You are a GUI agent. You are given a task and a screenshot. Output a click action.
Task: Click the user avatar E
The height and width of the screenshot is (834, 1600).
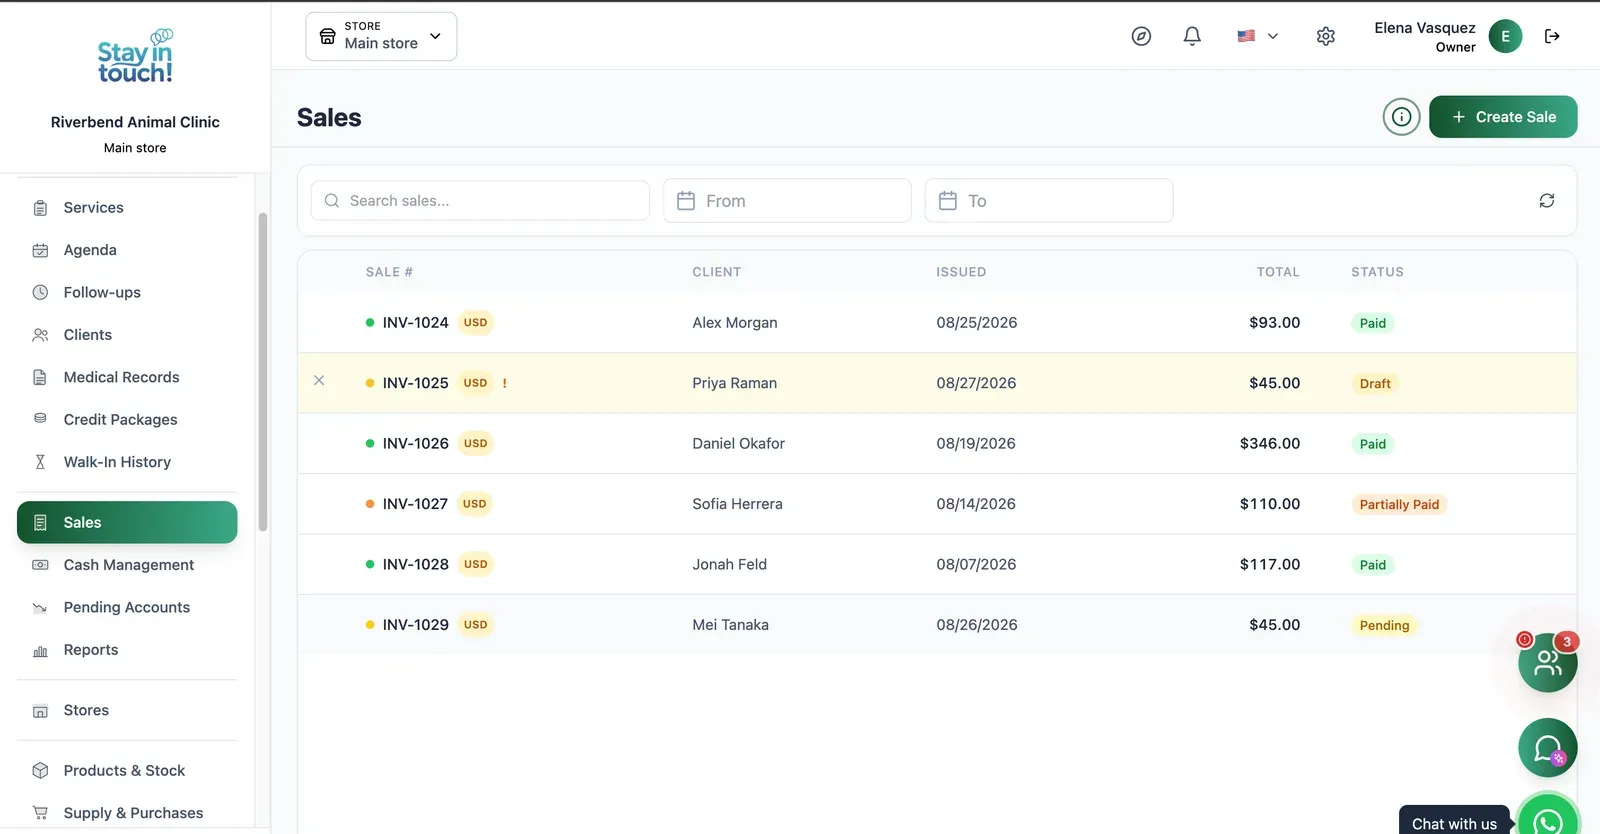point(1505,36)
